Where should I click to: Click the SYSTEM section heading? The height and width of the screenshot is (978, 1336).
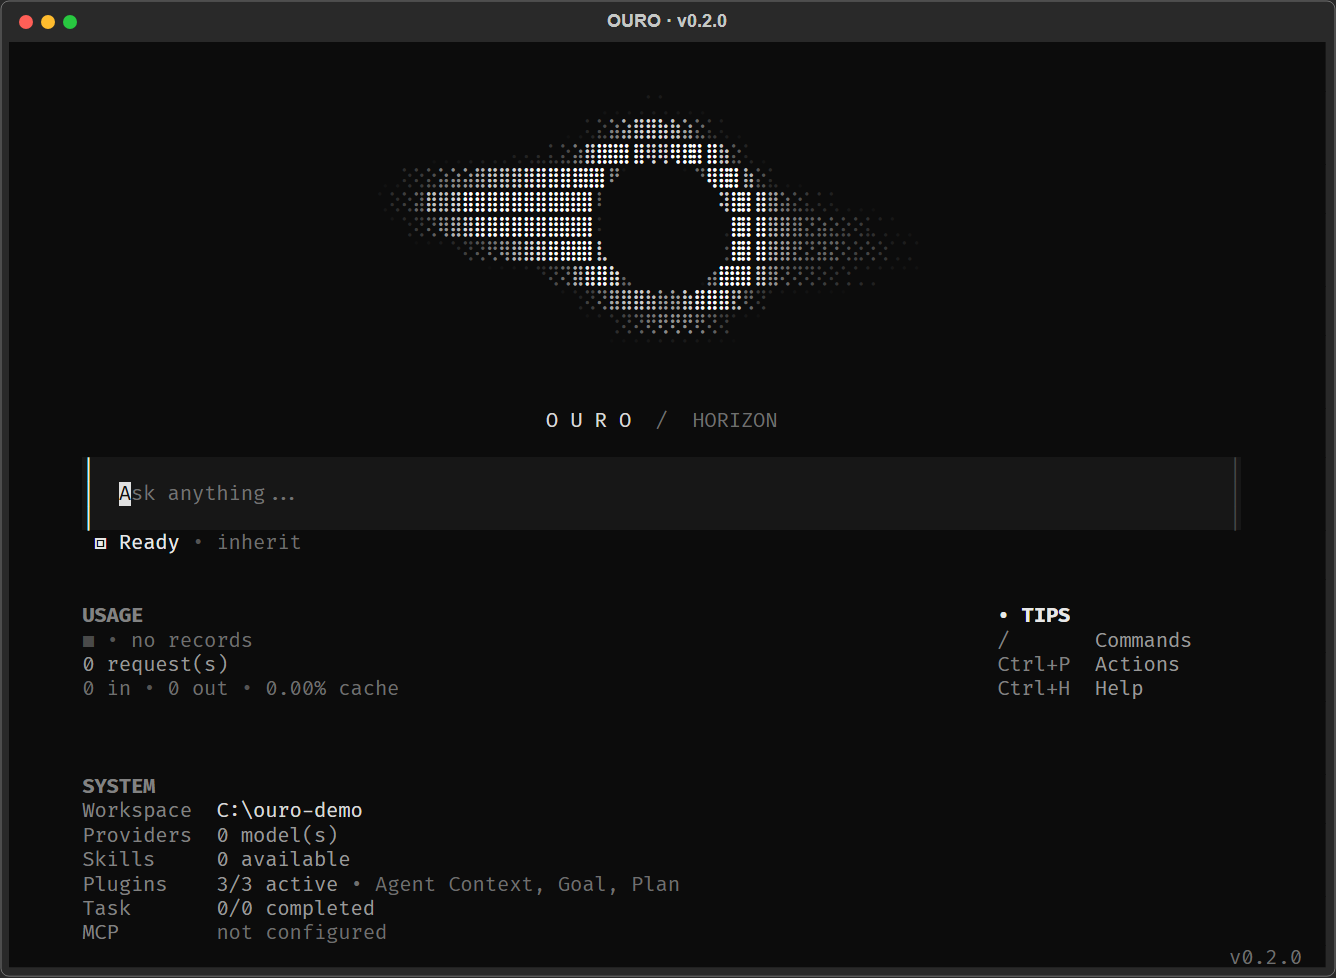[119, 786]
